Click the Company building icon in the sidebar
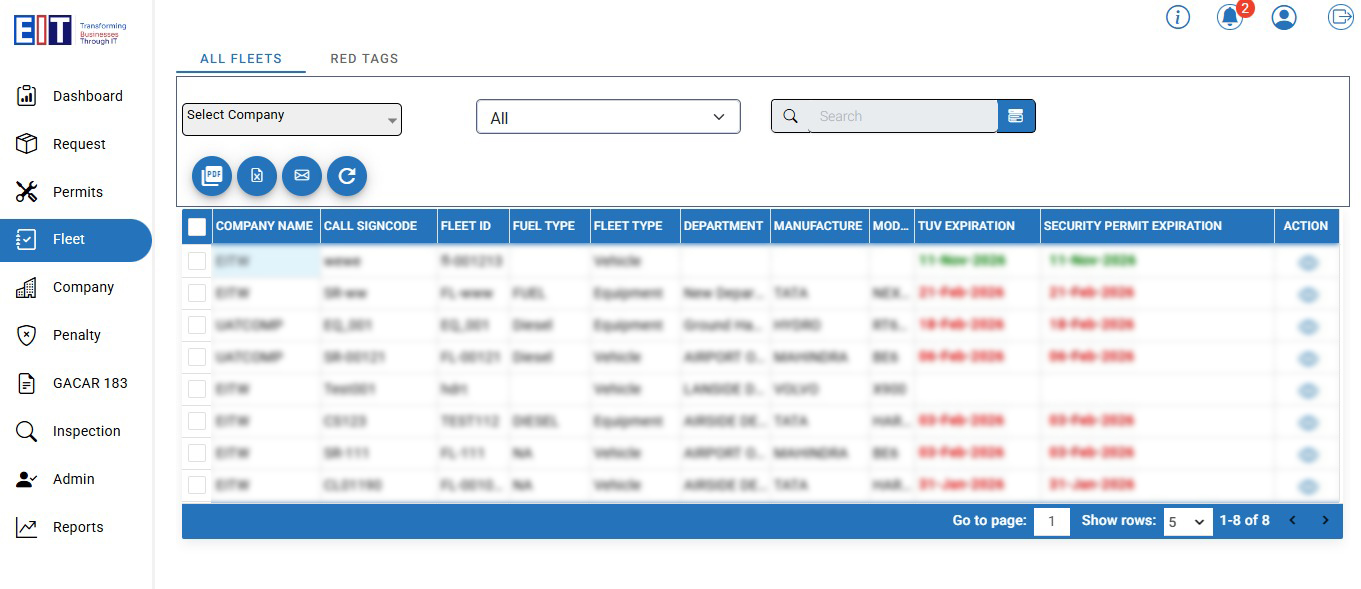 pyautogui.click(x=27, y=287)
